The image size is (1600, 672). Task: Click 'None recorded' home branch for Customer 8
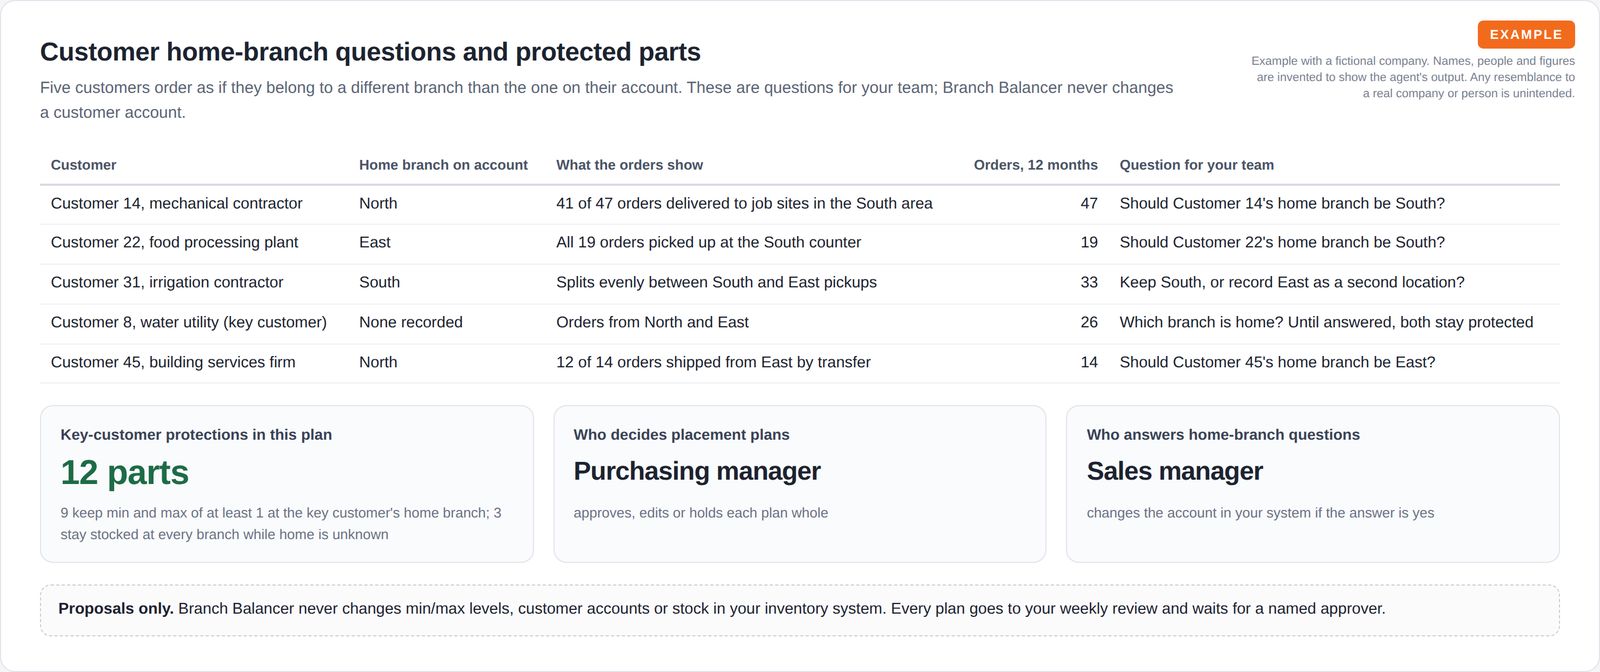(411, 322)
